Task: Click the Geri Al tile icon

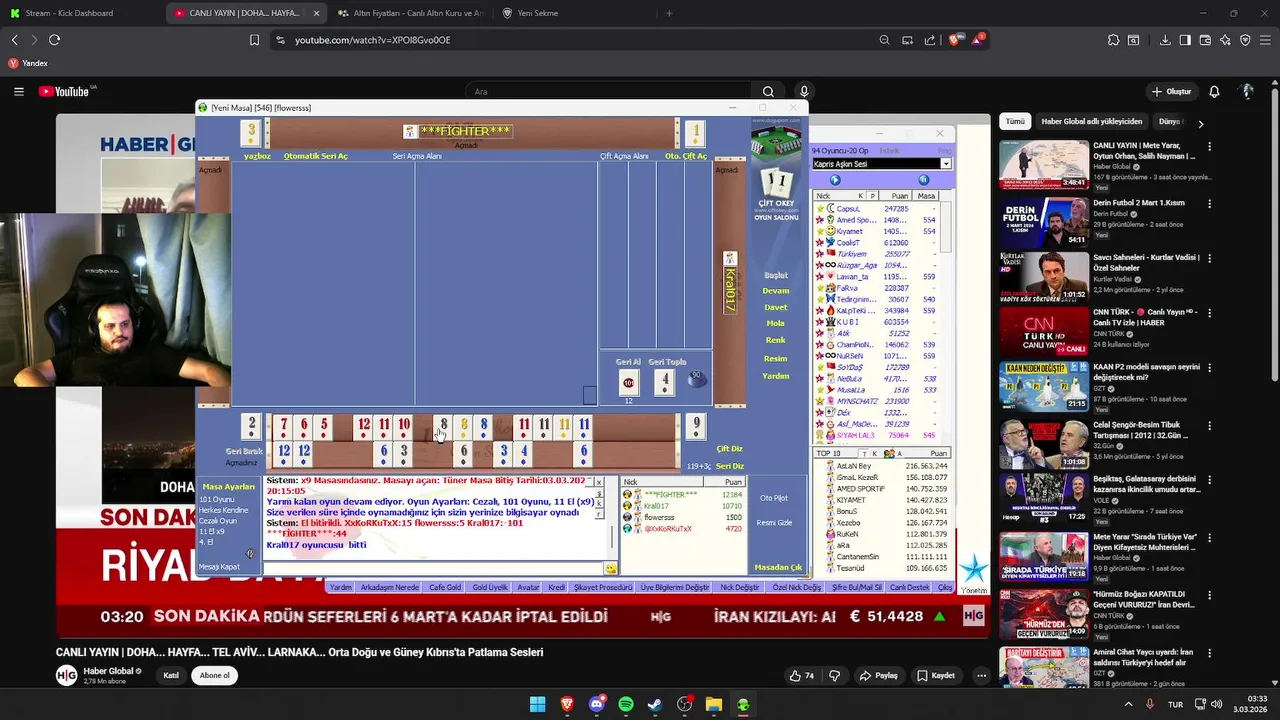Action: tap(629, 382)
